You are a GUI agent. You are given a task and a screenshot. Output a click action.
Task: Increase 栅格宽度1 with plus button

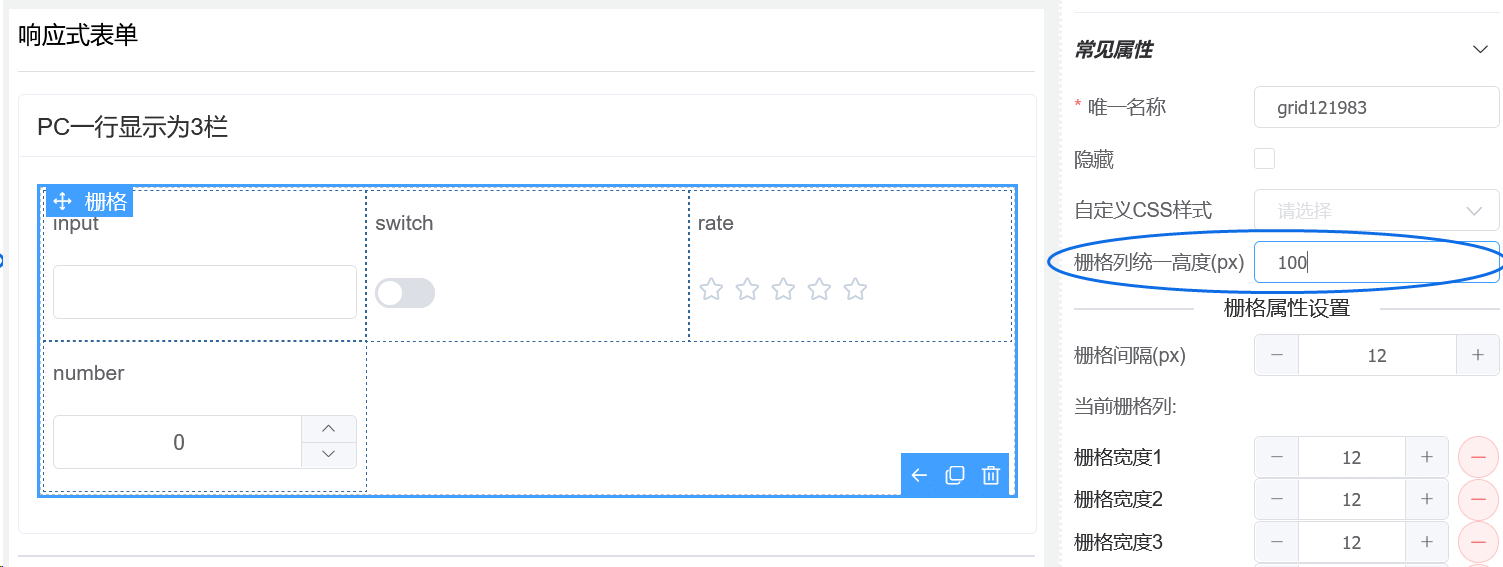pyautogui.click(x=1427, y=457)
